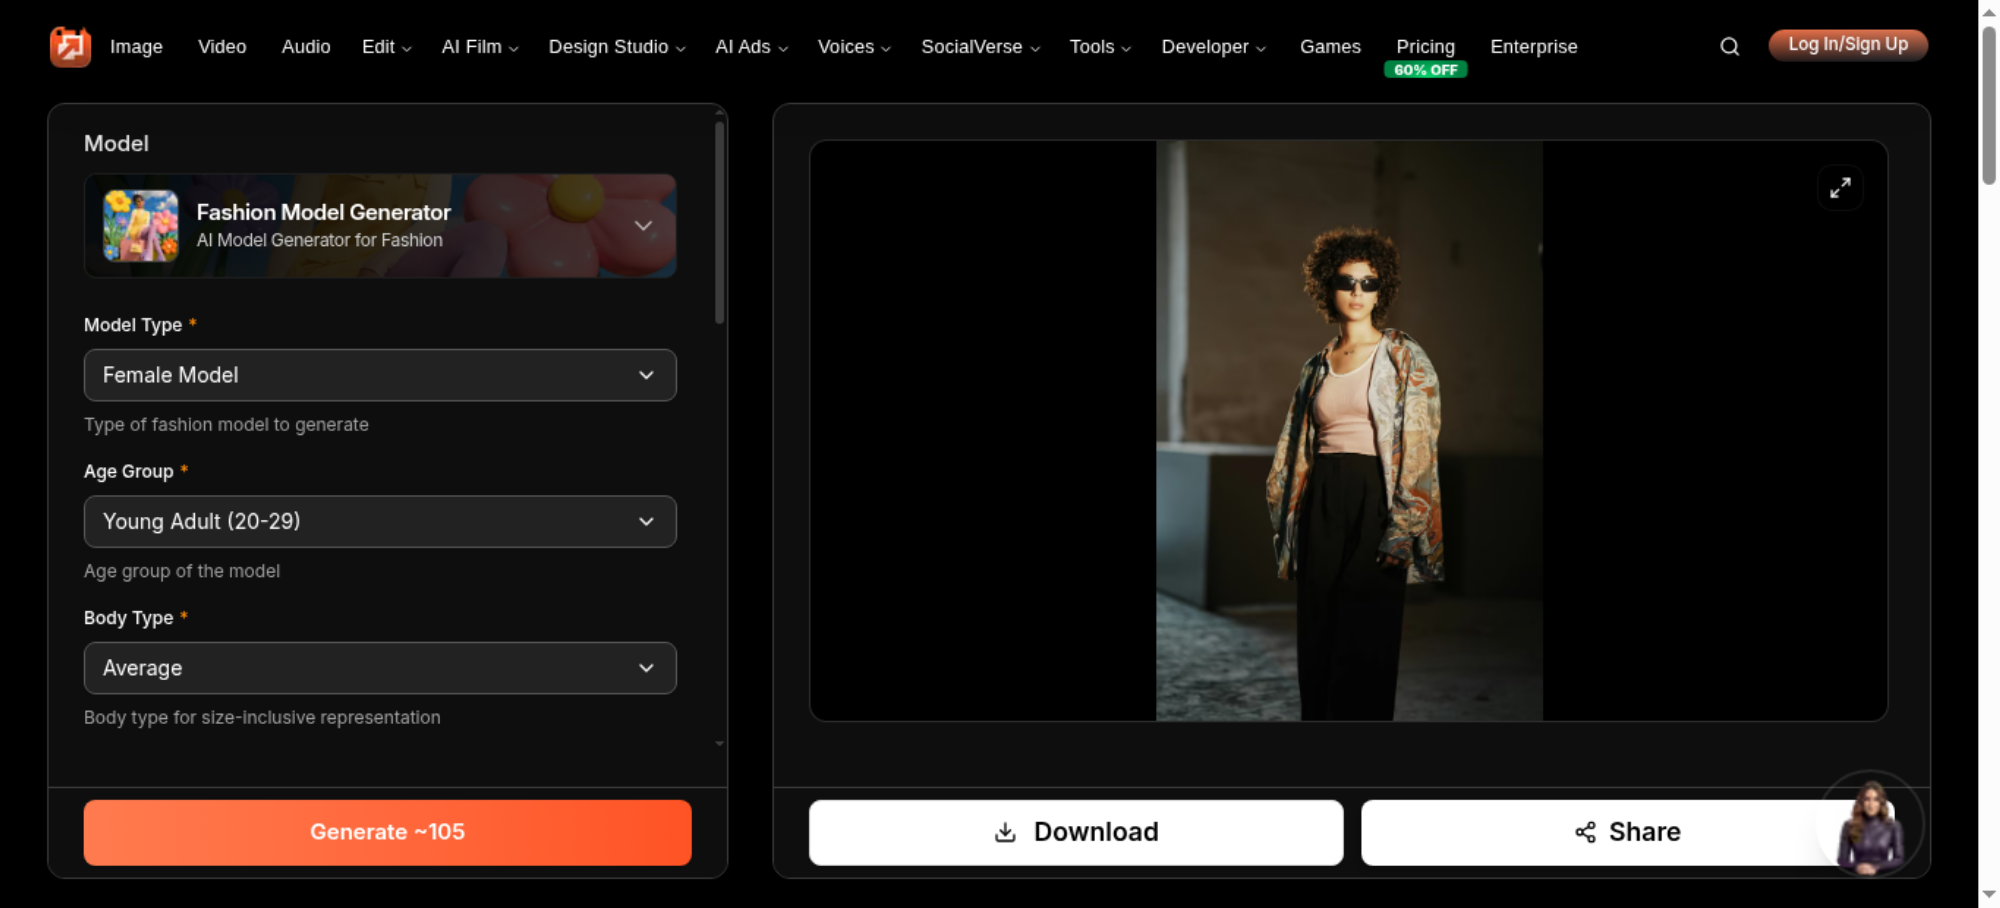Click the 'Body type for size-inclusive representation' text
The image size is (2000, 908).
point(262,718)
